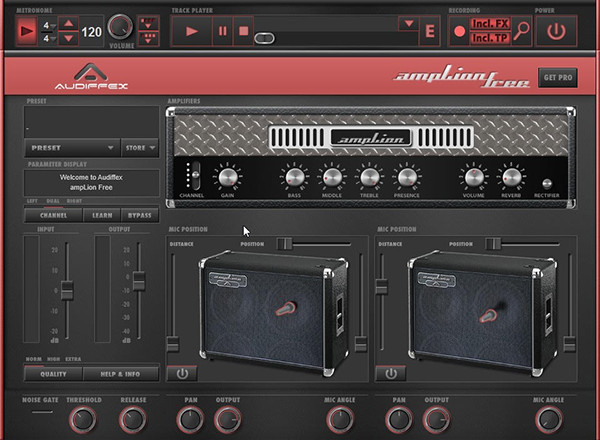Click the left cabinet microphone
The image size is (600, 440).
286,308
